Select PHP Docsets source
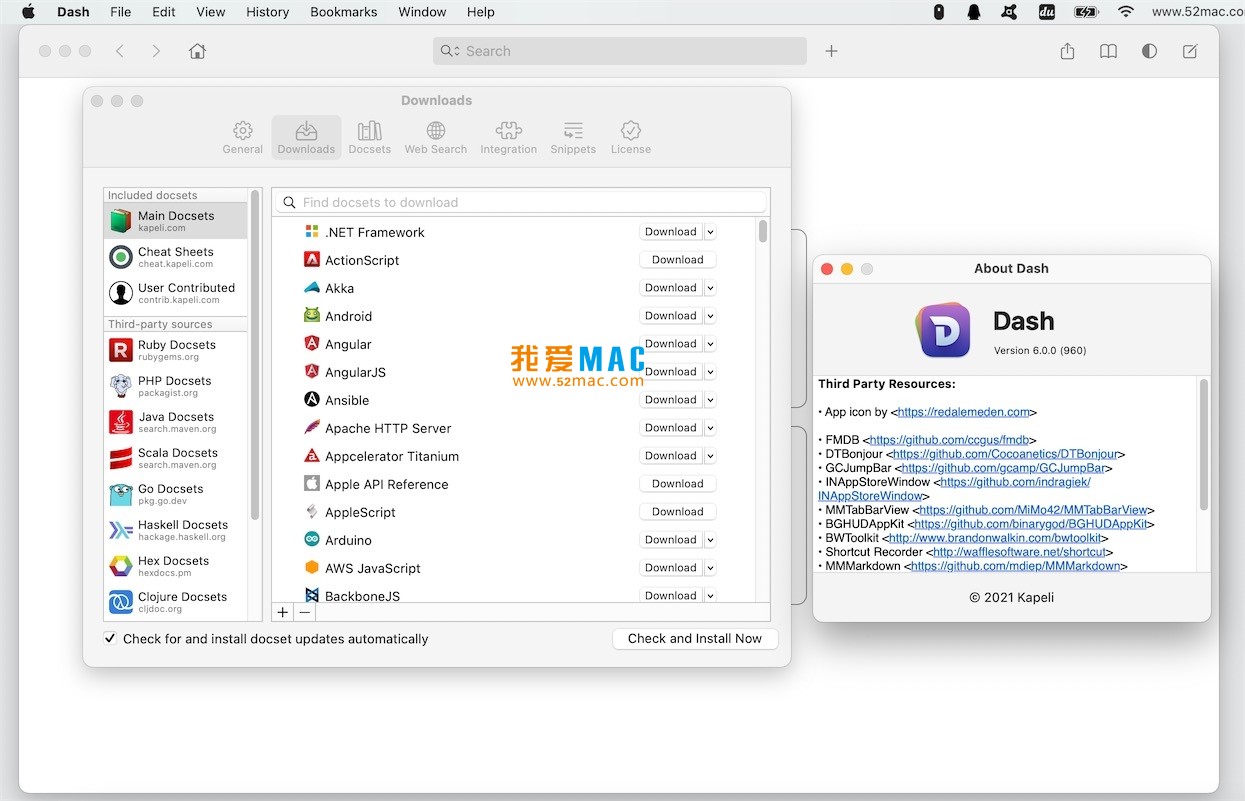Image resolution: width=1245 pixels, height=801 pixels. pos(175,386)
